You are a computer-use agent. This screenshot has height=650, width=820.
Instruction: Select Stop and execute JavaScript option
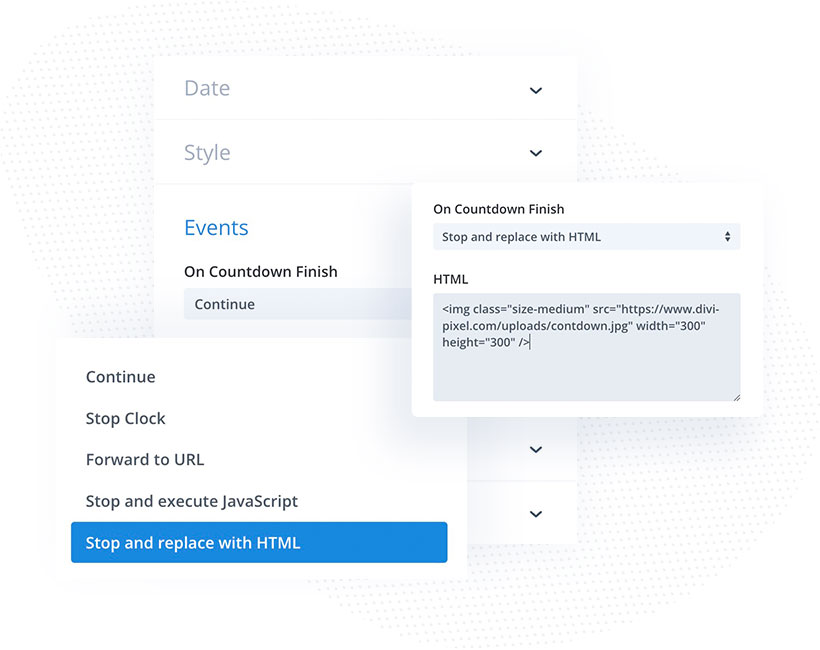pyautogui.click(x=191, y=501)
